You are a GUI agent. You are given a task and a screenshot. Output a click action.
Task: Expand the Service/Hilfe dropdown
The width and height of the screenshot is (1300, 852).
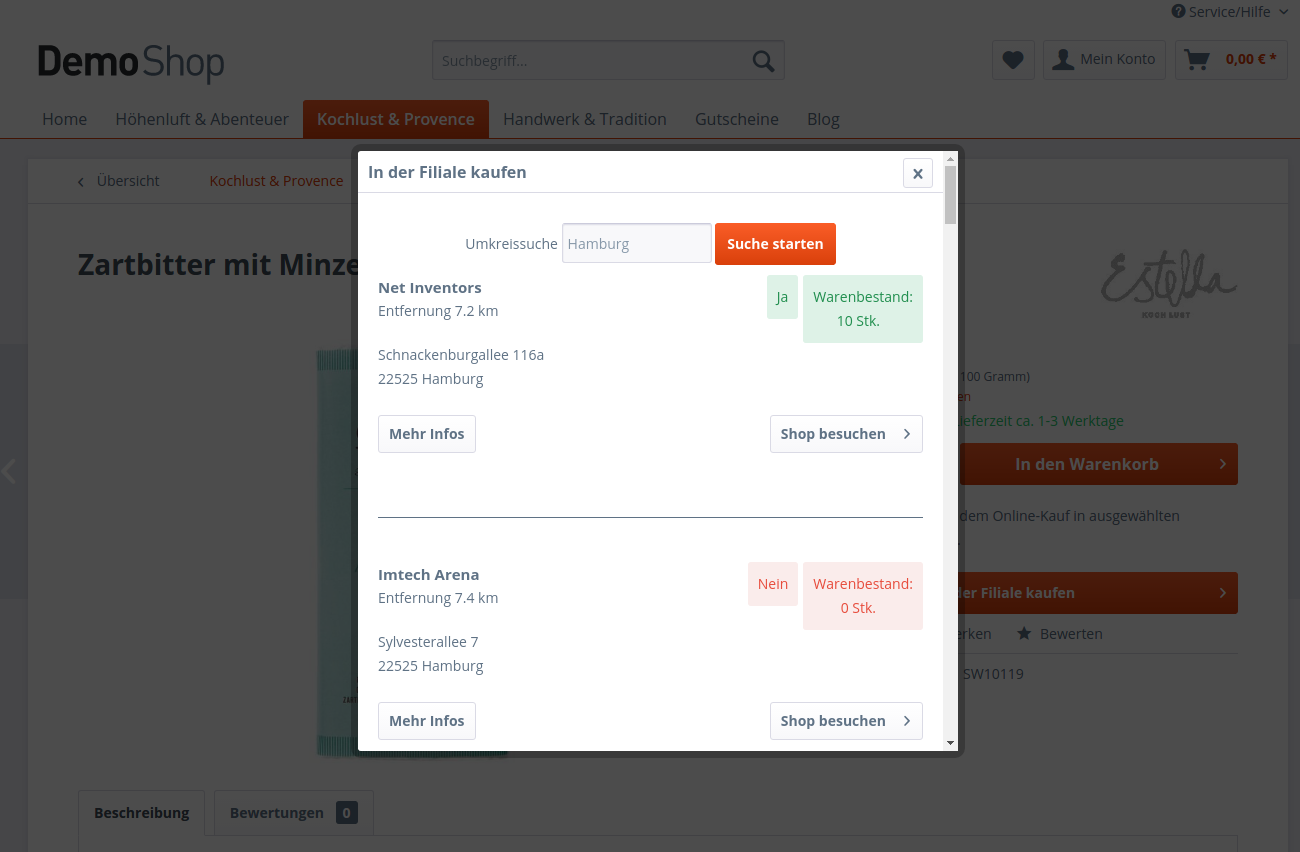[x=1284, y=12]
